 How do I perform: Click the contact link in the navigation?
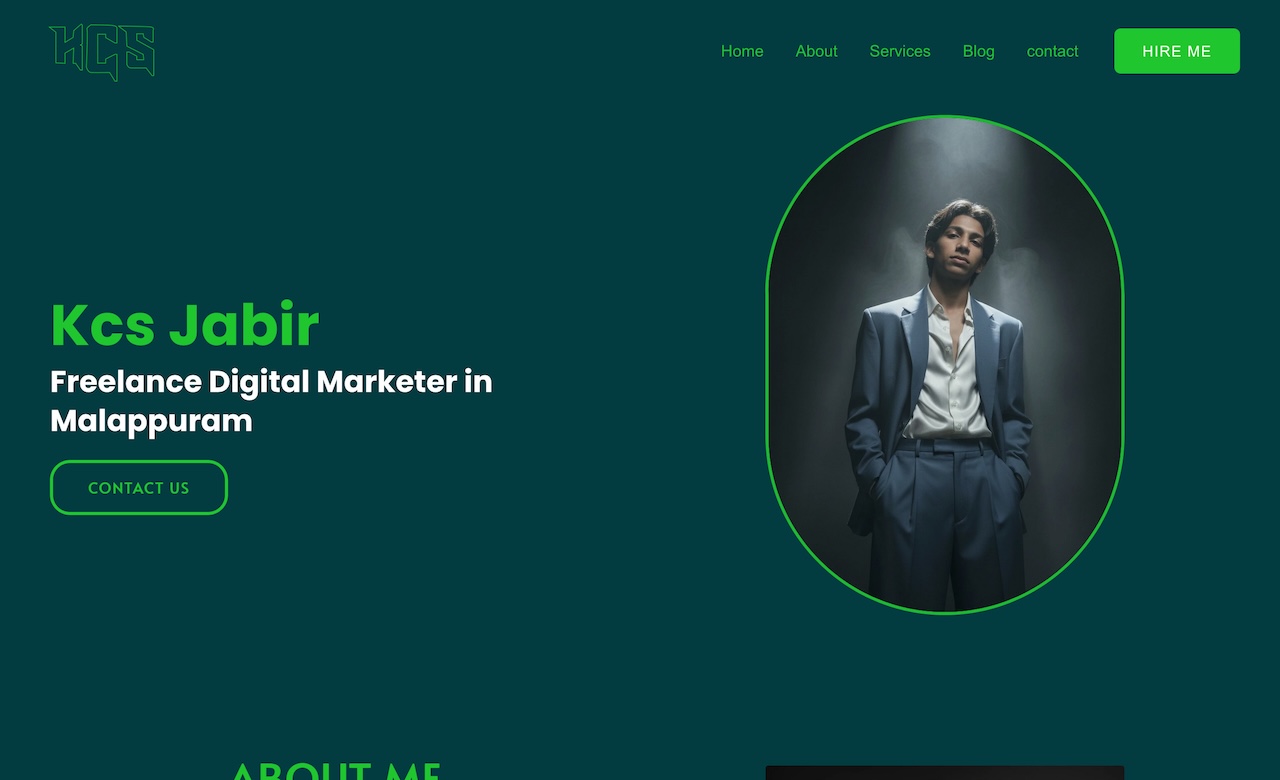[x=1052, y=51]
